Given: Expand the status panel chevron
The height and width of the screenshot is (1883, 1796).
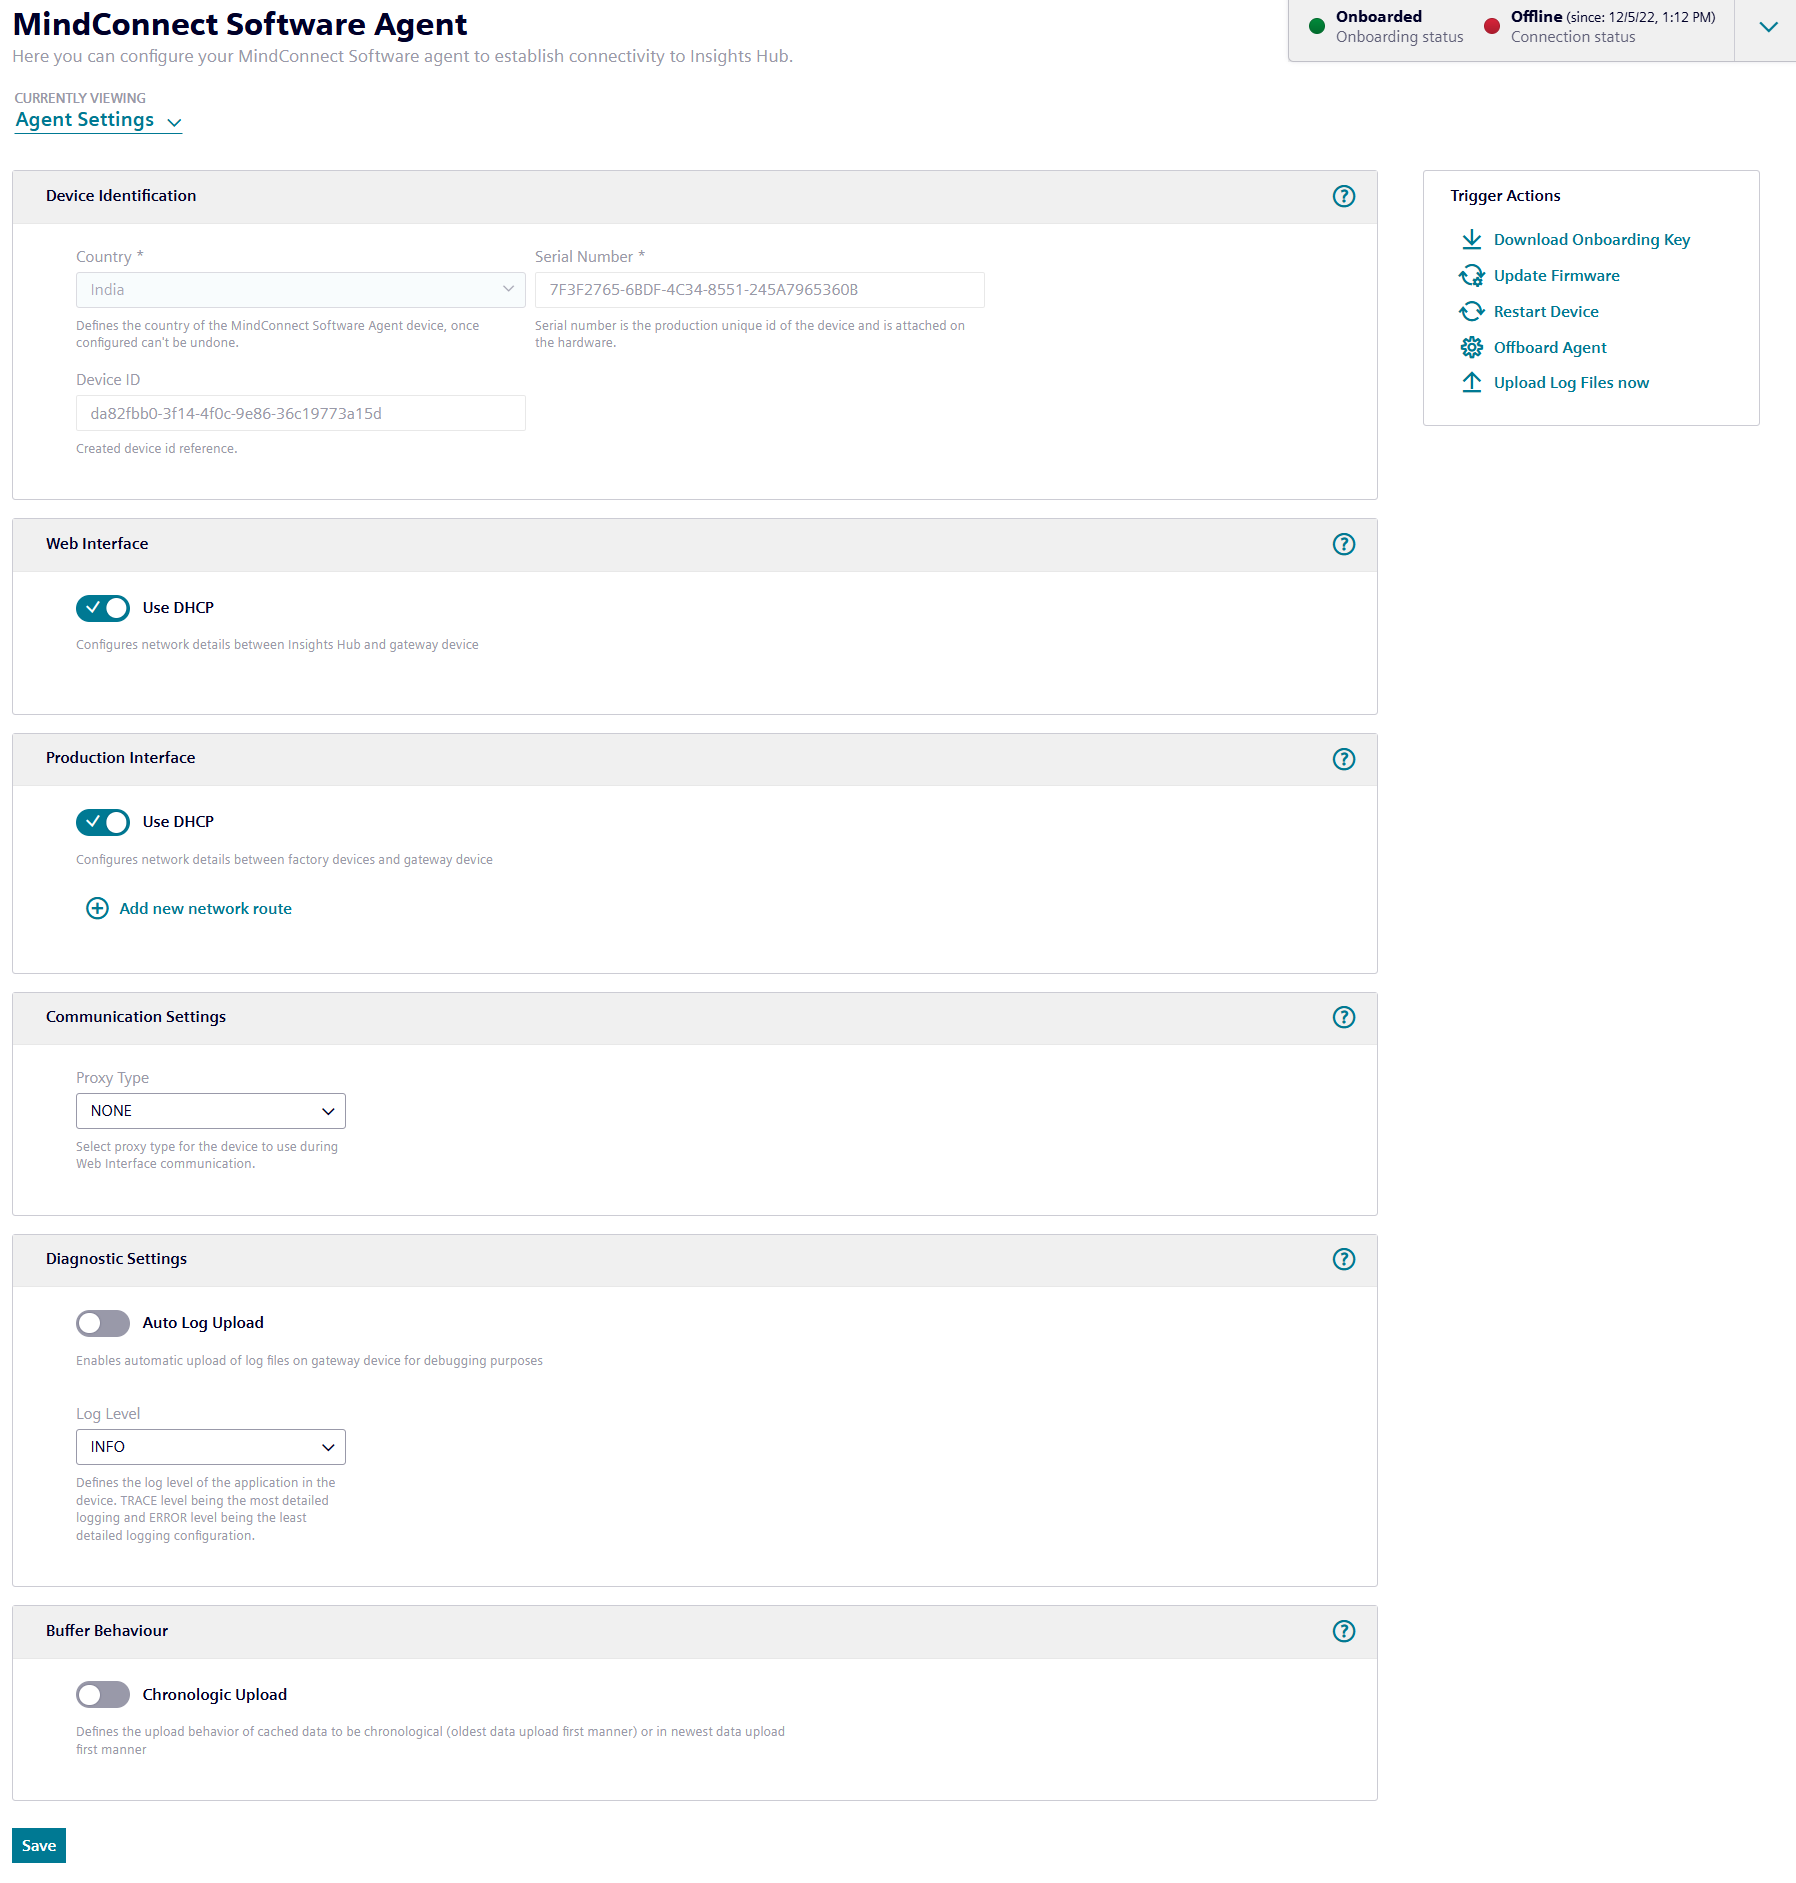Looking at the screenshot, I should coord(1768,27).
